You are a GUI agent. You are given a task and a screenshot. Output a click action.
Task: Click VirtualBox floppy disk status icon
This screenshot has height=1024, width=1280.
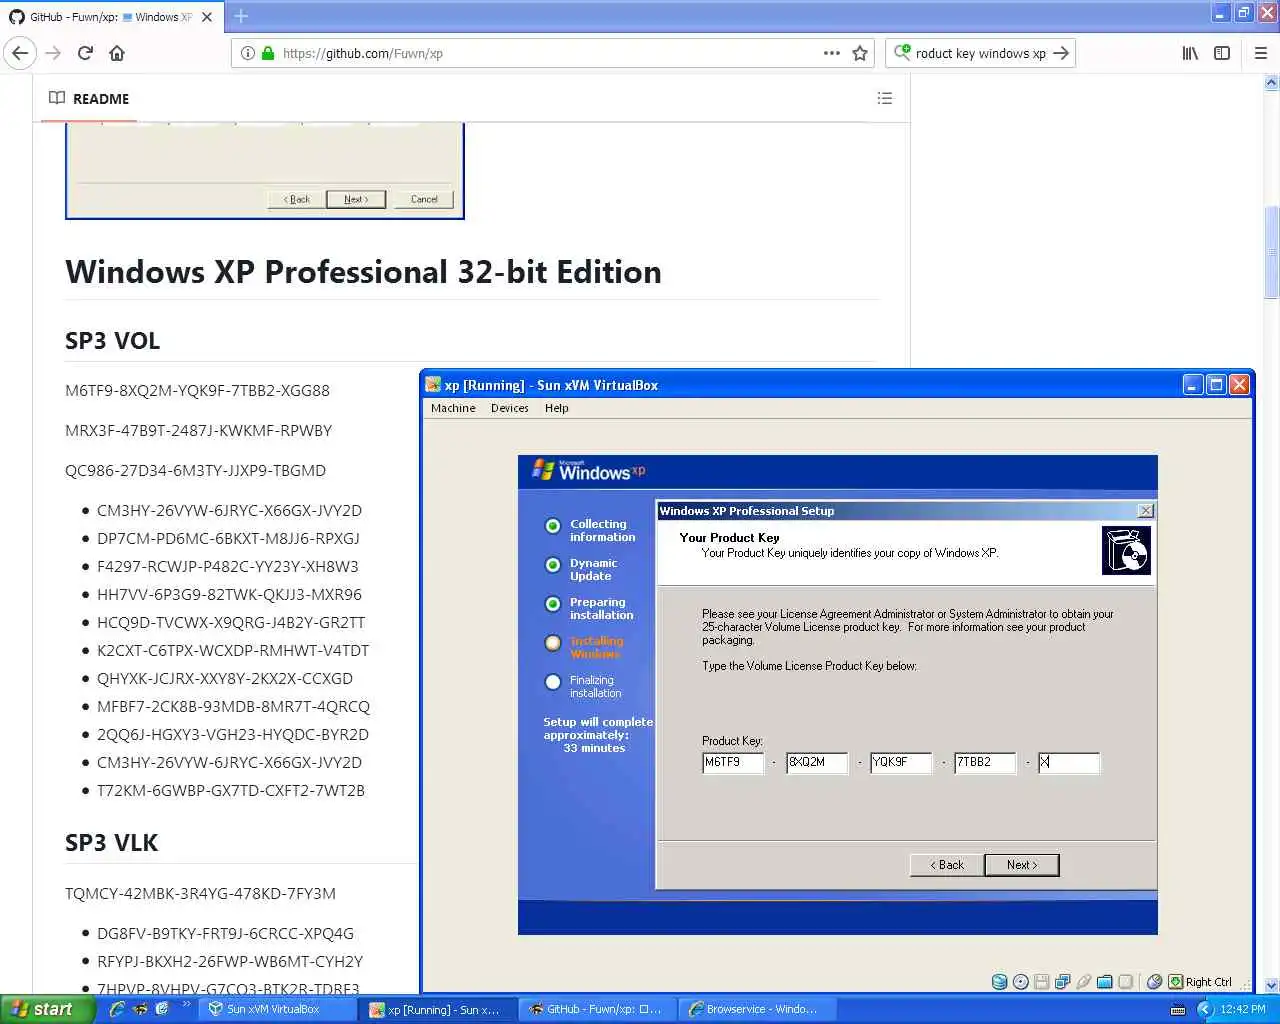pyautogui.click(x=1041, y=982)
